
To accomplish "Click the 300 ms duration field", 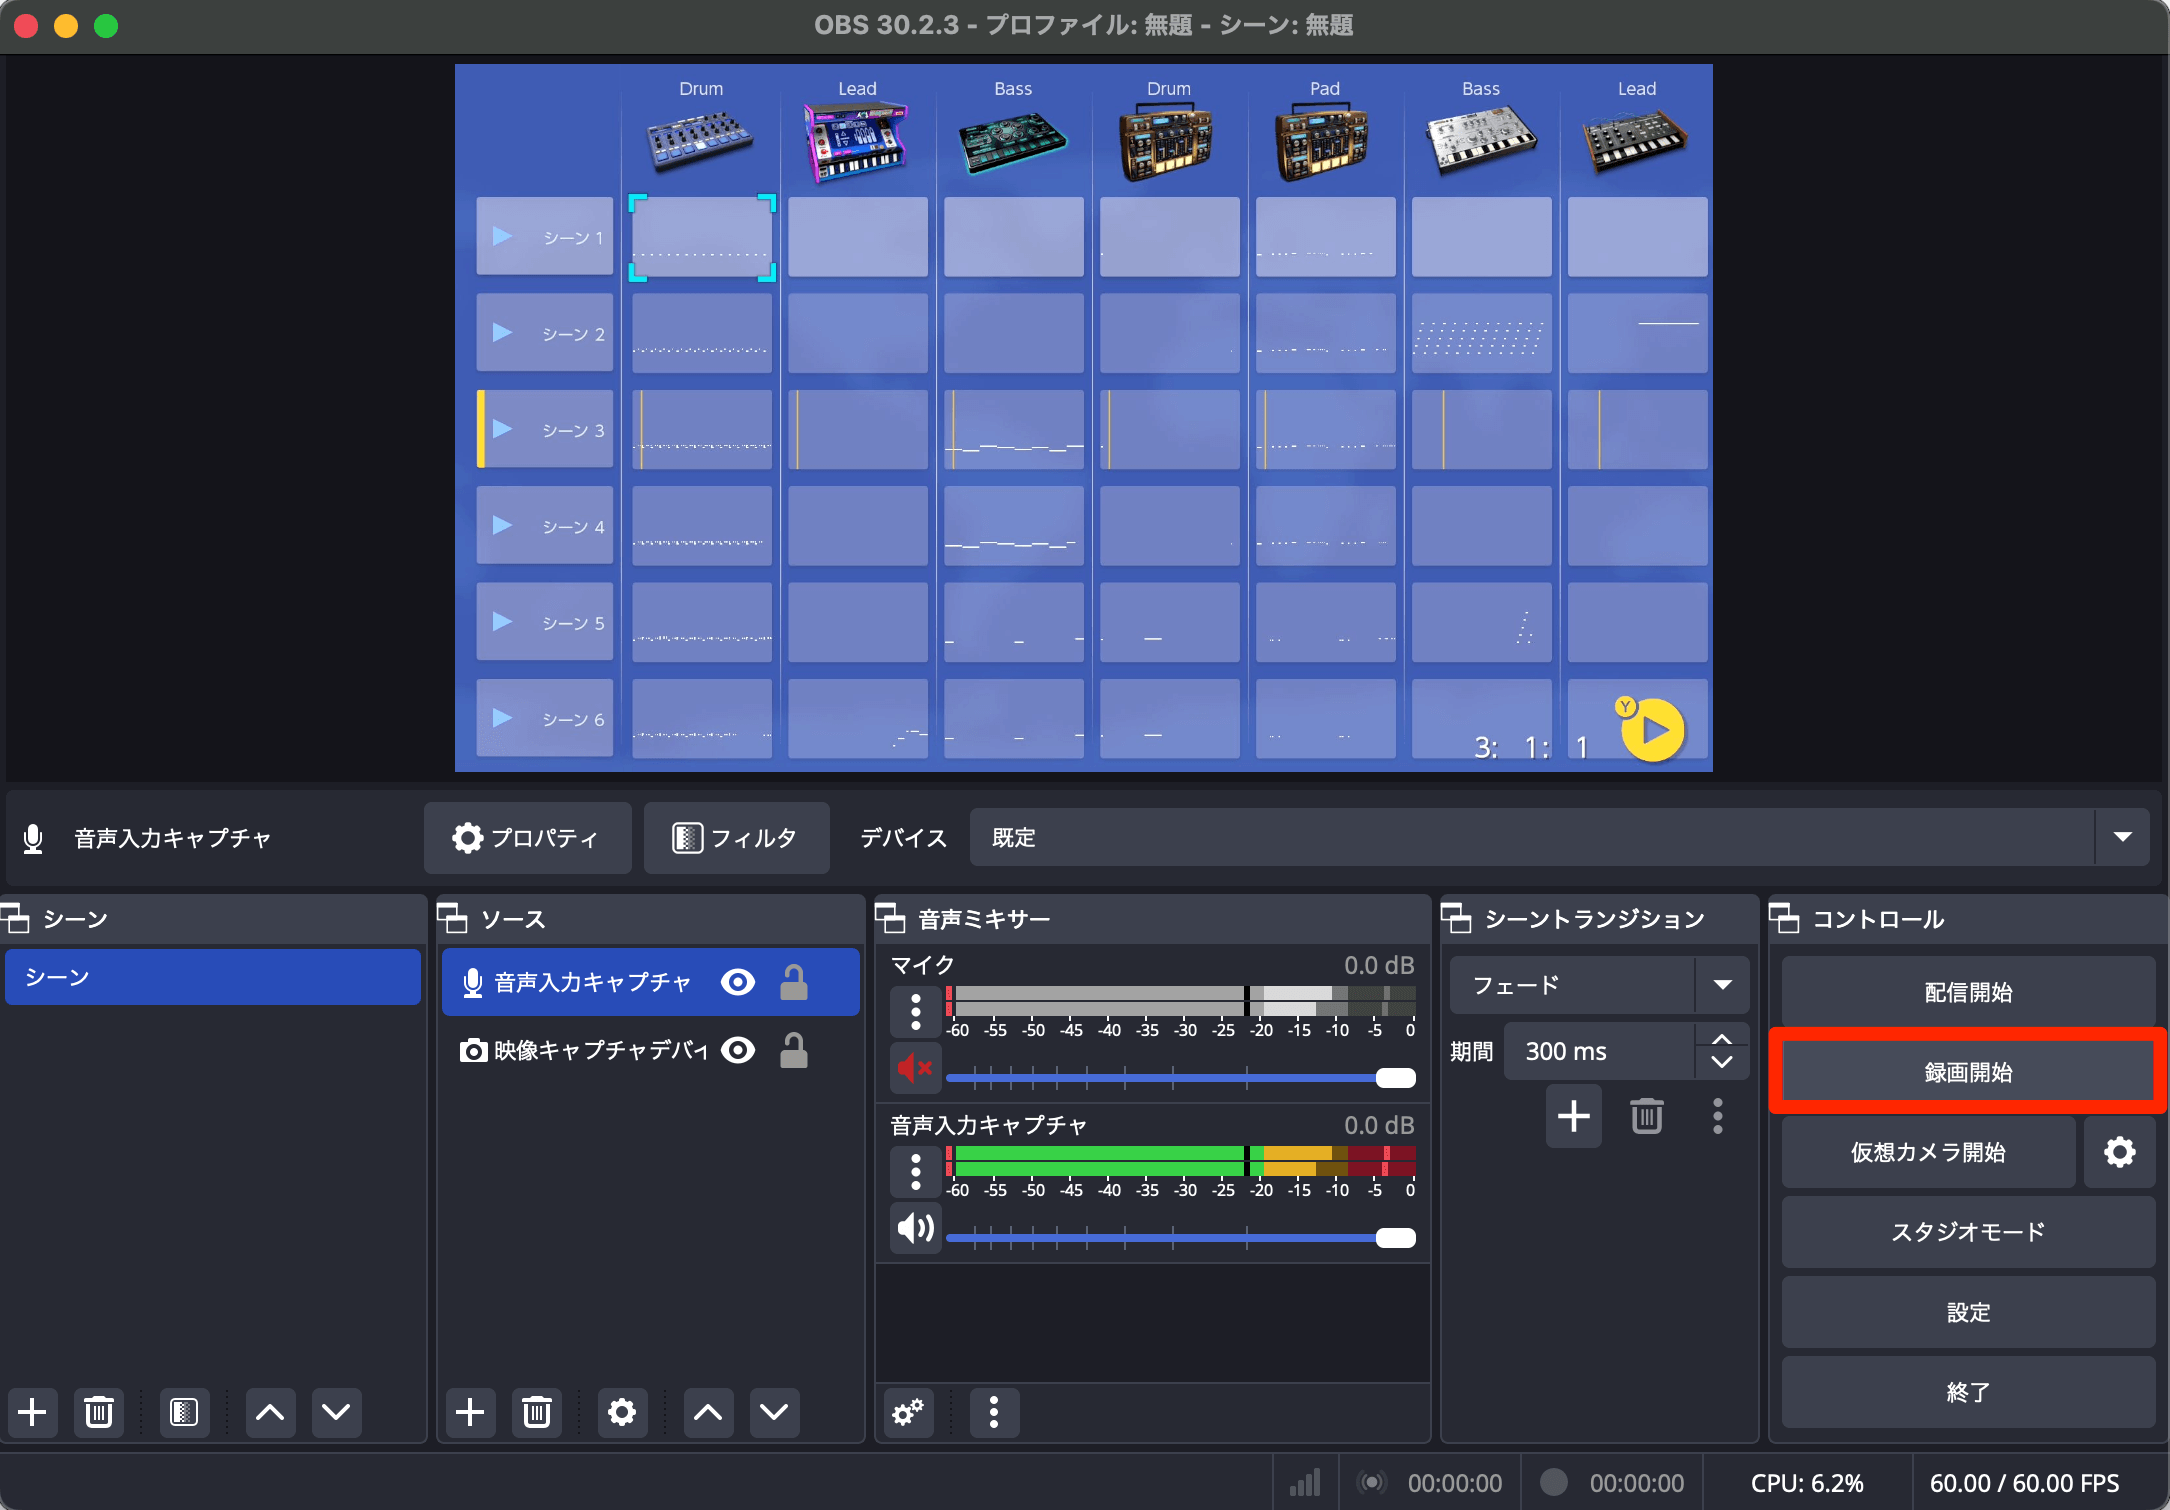I will click(1598, 1051).
